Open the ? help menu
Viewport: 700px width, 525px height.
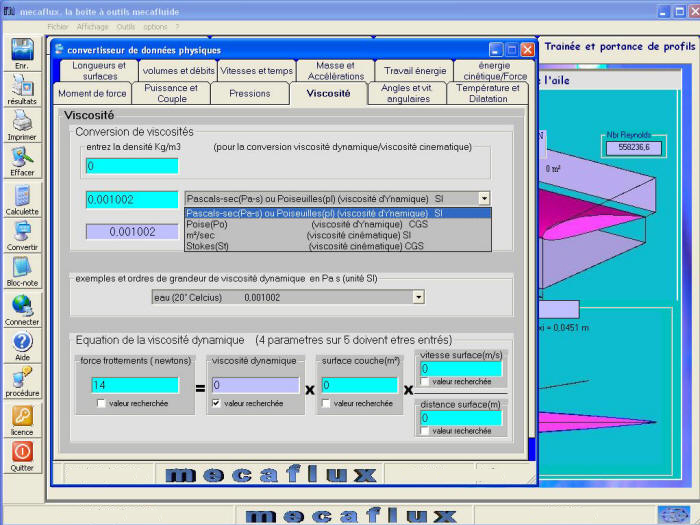177,27
